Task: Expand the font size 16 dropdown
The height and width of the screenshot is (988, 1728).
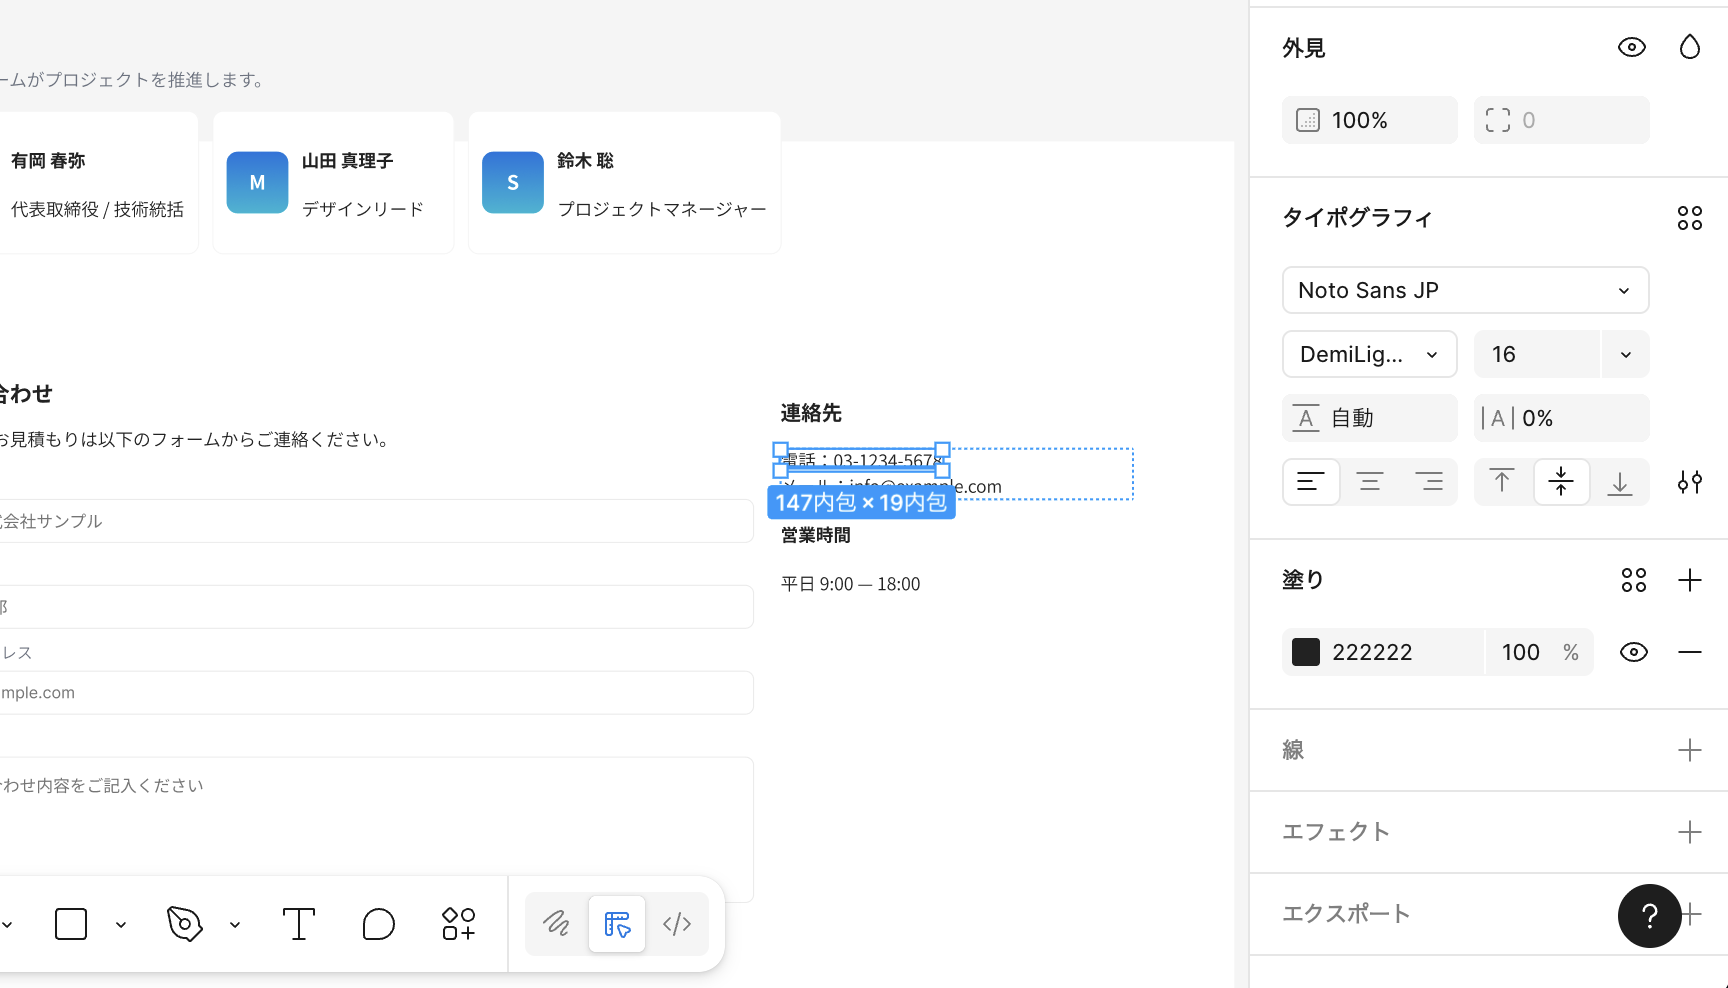Action: tap(1625, 354)
